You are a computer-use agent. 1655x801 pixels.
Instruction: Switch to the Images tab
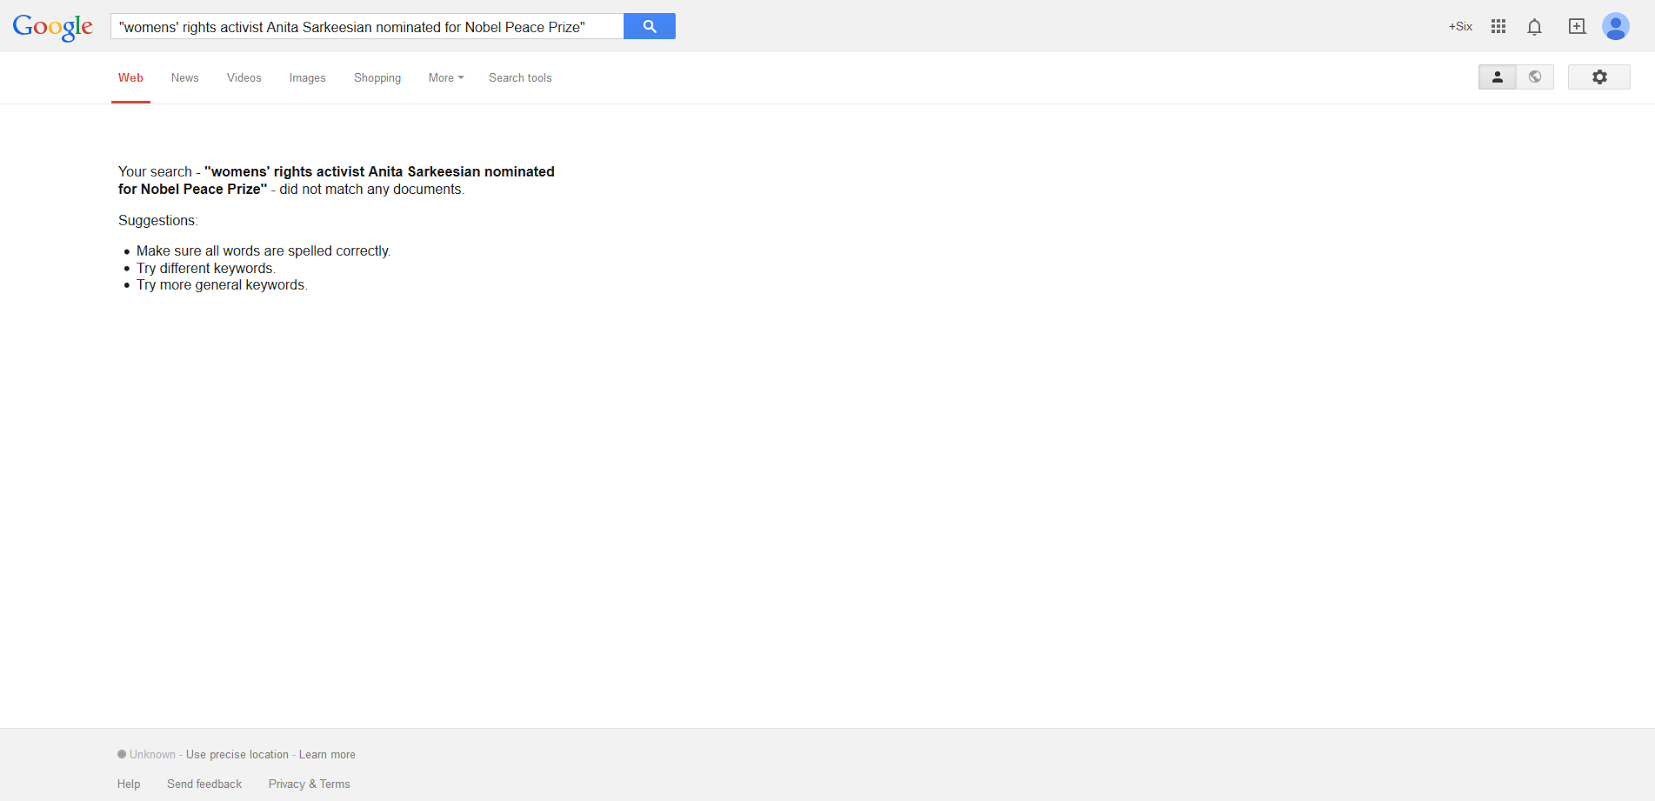[x=307, y=78]
